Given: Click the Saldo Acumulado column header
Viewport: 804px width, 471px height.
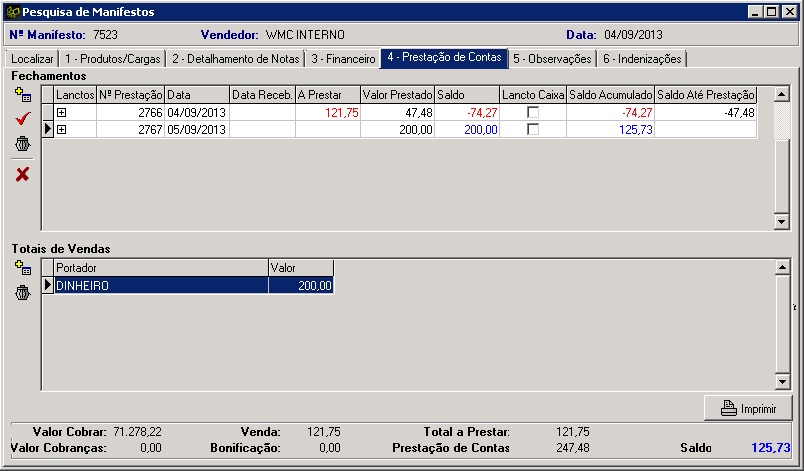Looking at the screenshot, I should (610, 95).
